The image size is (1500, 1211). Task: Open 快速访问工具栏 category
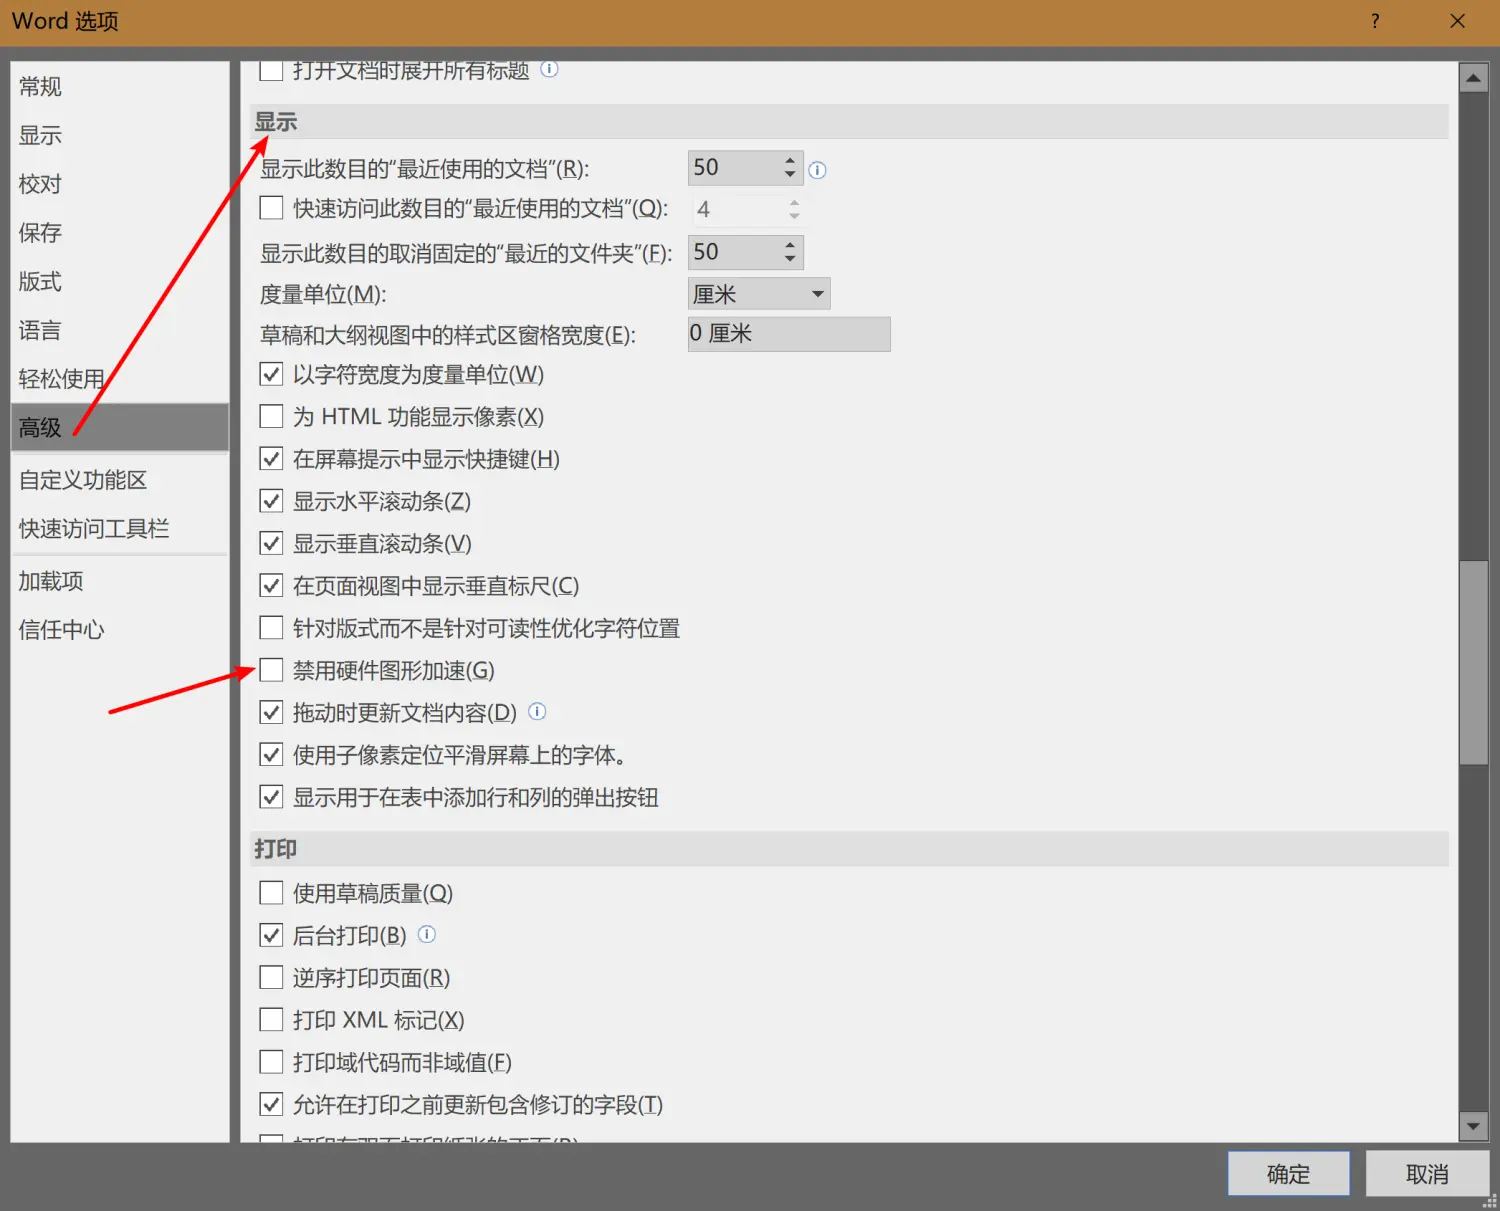[x=120, y=529]
